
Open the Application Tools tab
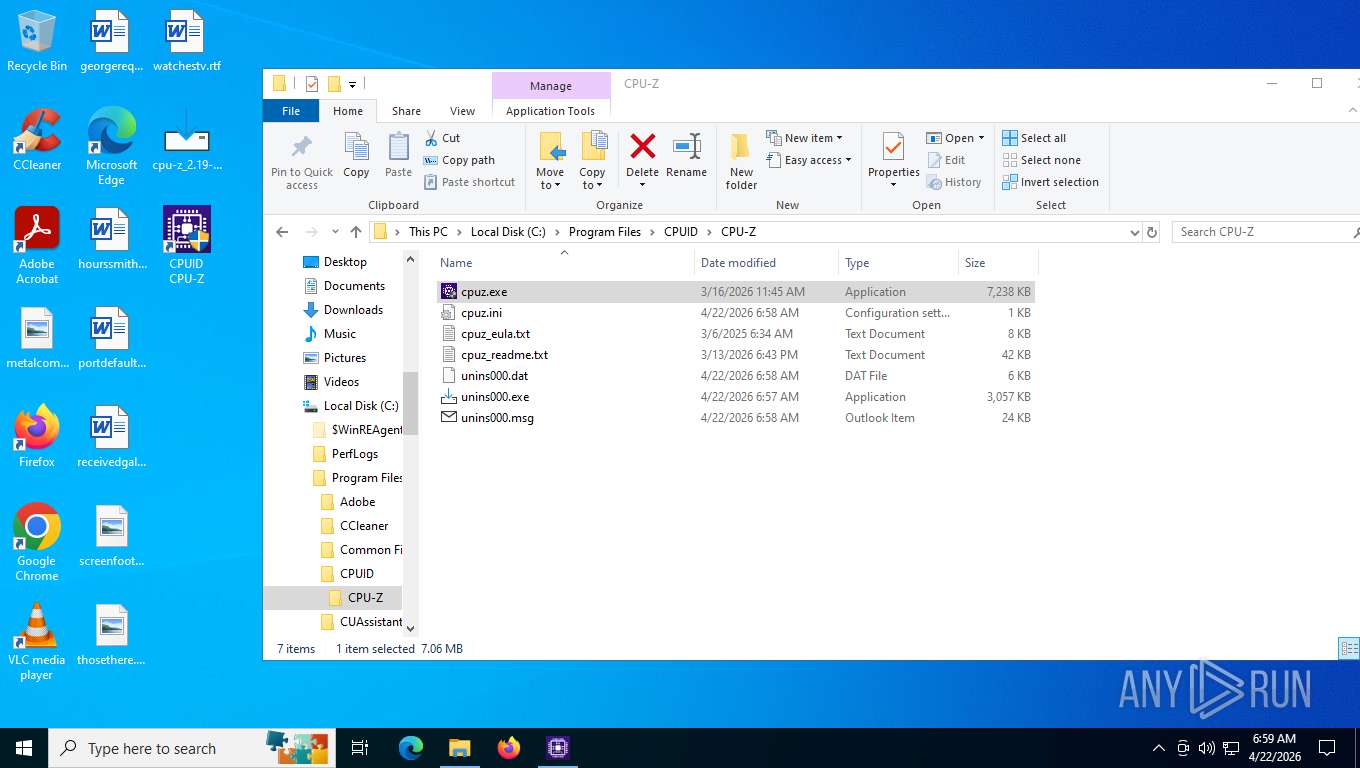coord(550,111)
